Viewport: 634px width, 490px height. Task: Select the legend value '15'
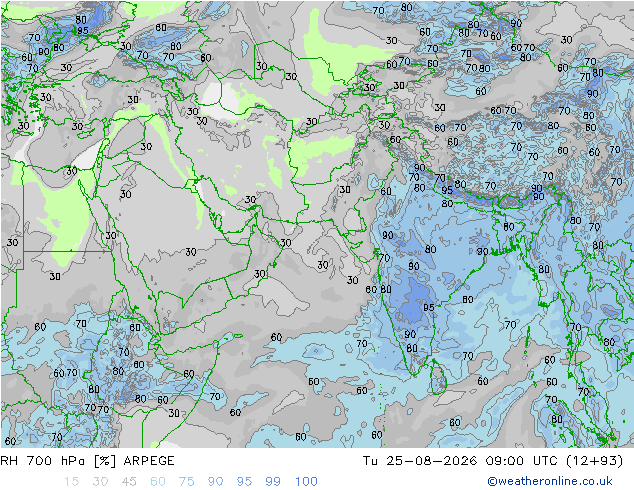tap(71, 482)
